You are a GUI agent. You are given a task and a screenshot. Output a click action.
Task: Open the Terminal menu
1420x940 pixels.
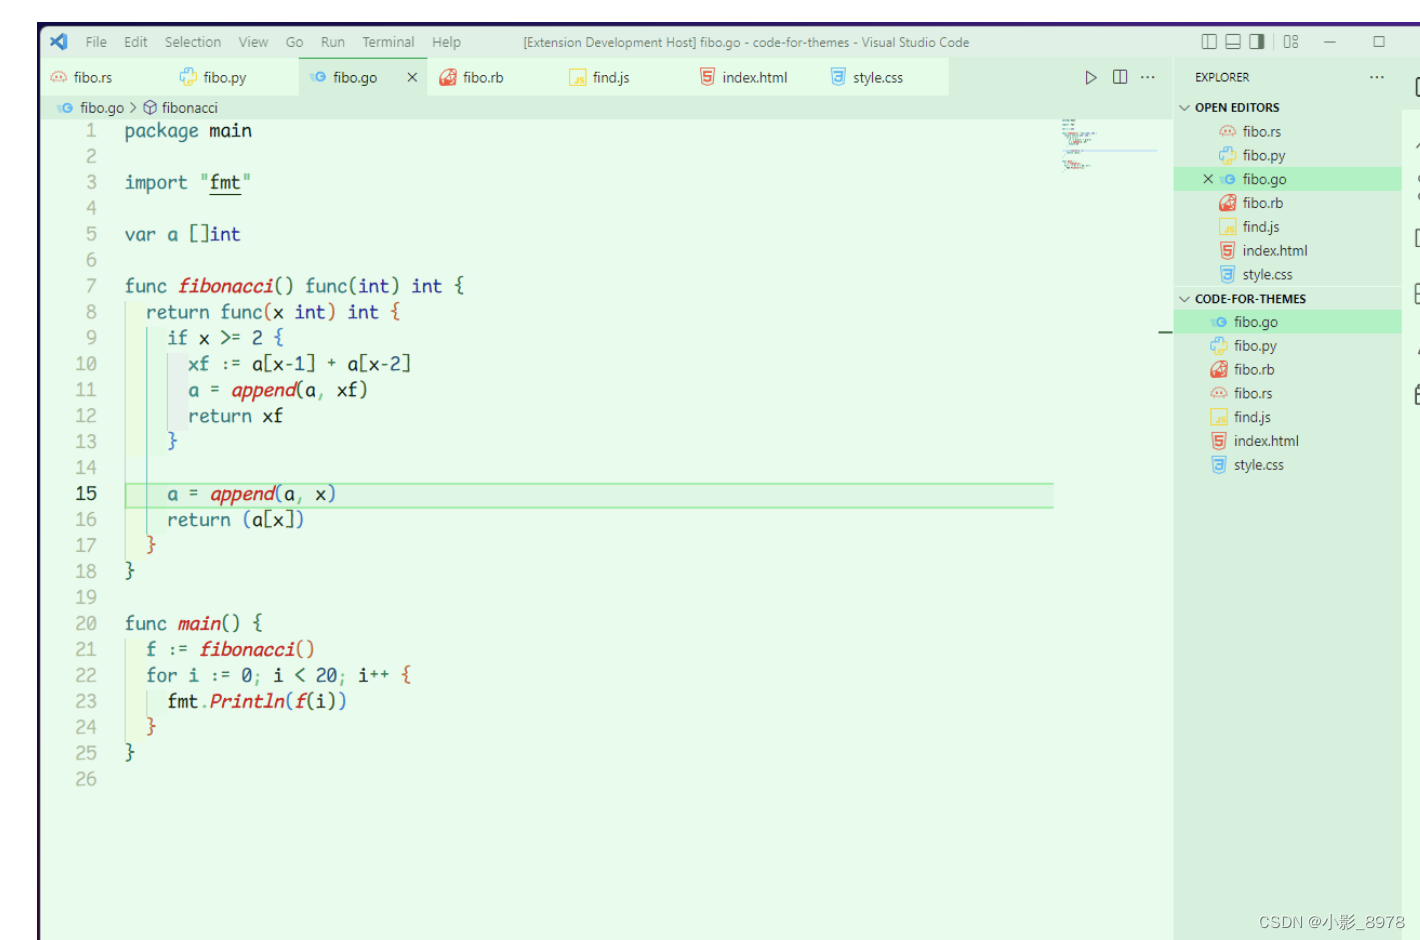click(x=388, y=42)
